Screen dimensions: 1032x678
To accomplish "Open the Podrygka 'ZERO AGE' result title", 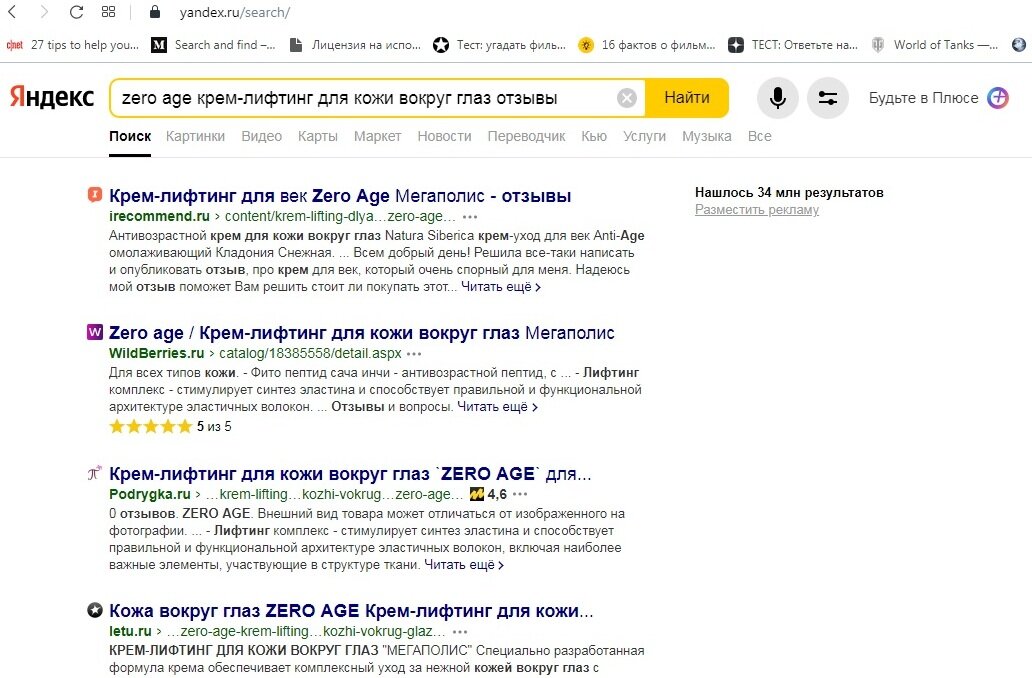I will 350,474.
